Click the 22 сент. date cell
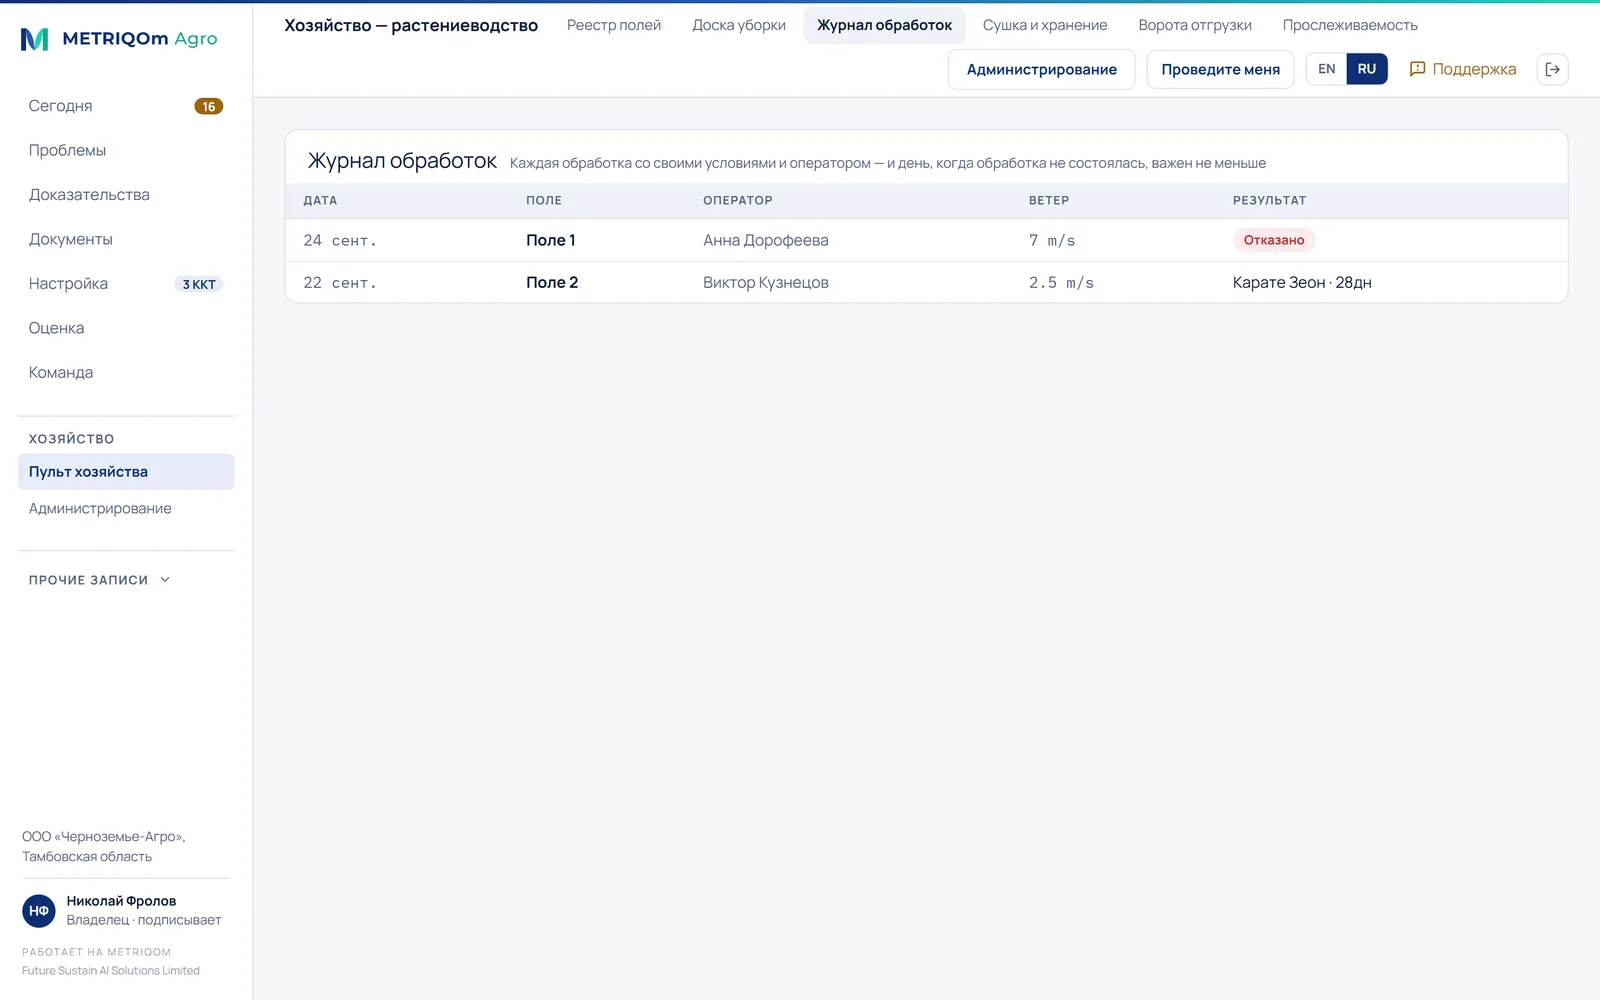The width and height of the screenshot is (1600, 1000). (340, 283)
